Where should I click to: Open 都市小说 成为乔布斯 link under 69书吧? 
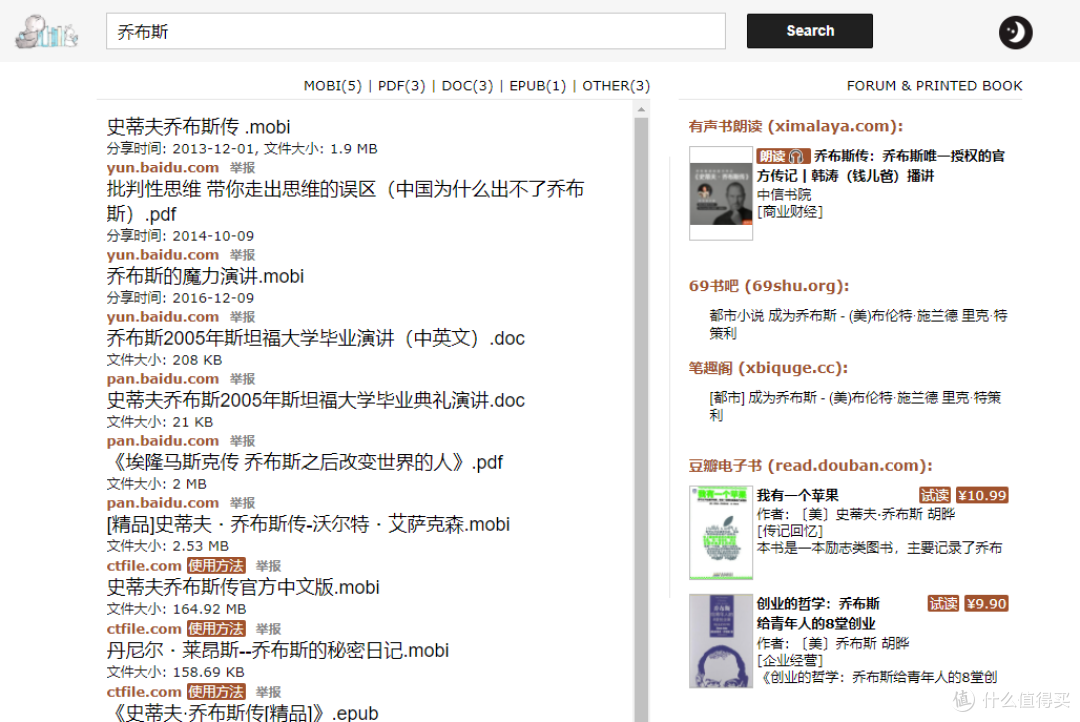(858, 324)
